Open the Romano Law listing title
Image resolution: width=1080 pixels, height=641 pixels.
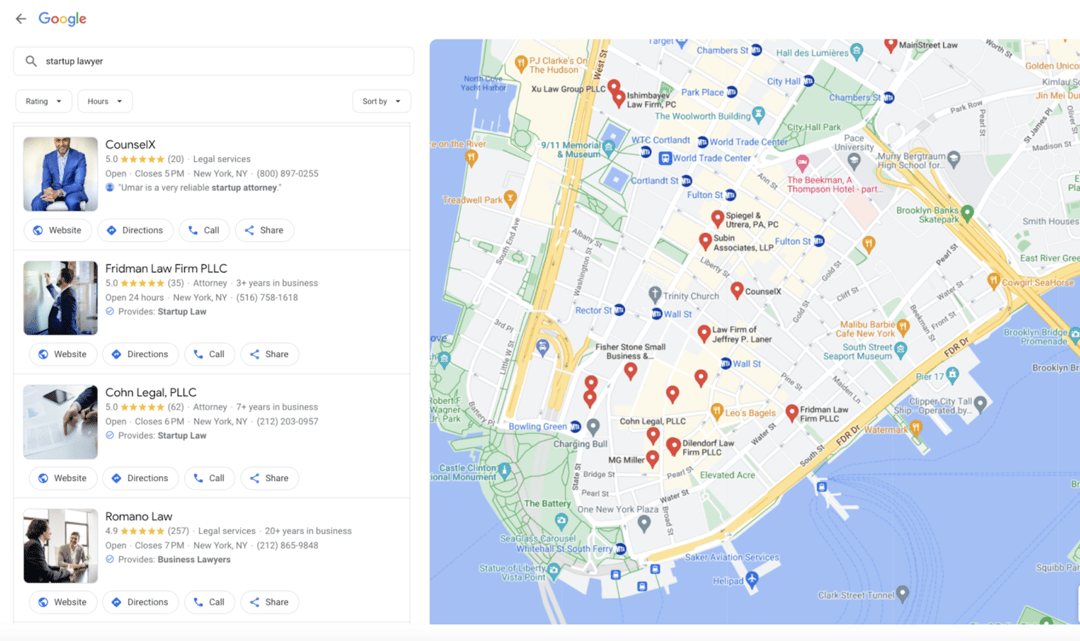[x=139, y=516]
